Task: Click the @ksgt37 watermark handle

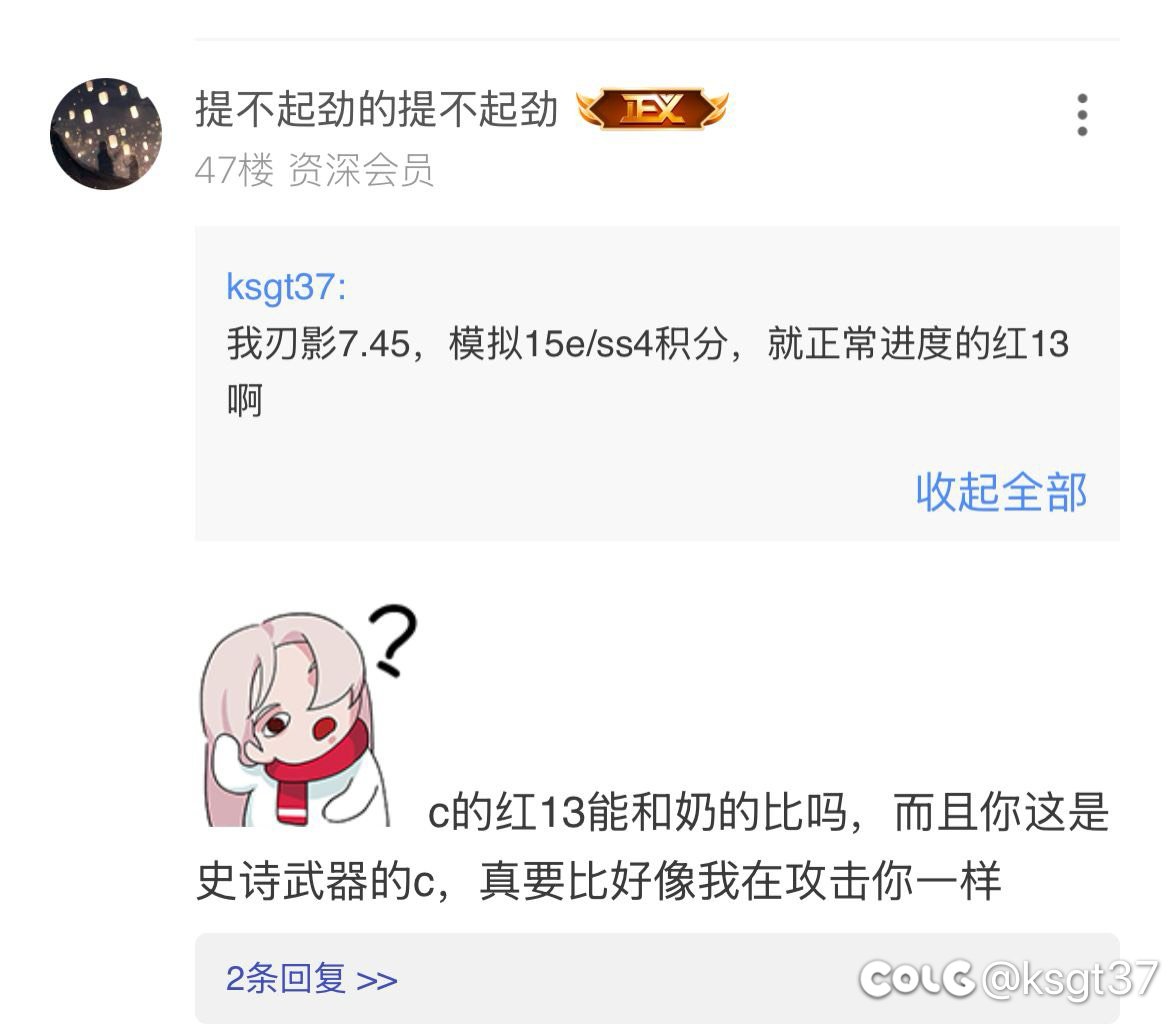Action: pos(1070,978)
